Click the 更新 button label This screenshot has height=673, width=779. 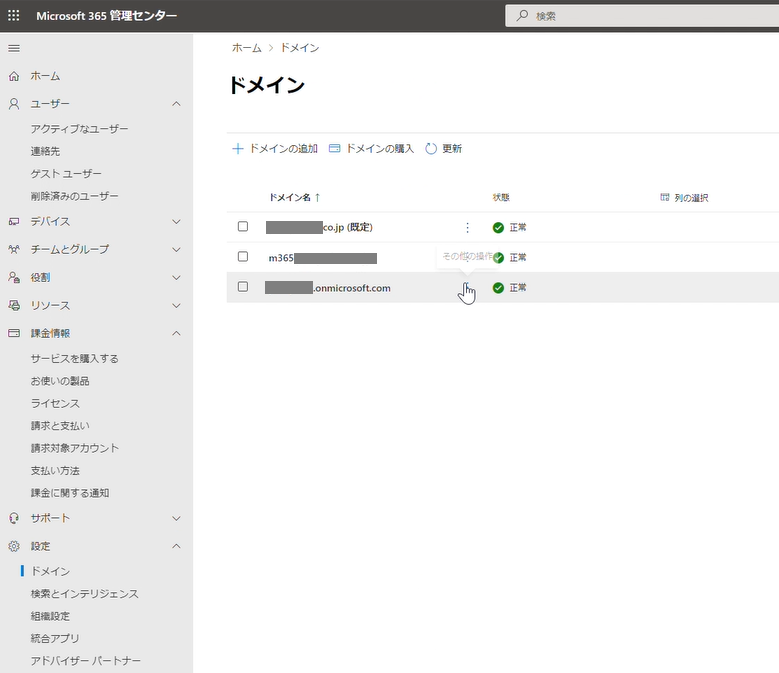pos(452,149)
